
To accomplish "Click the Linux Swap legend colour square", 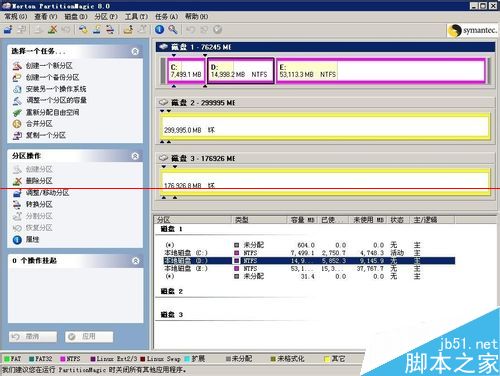I will (143, 359).
